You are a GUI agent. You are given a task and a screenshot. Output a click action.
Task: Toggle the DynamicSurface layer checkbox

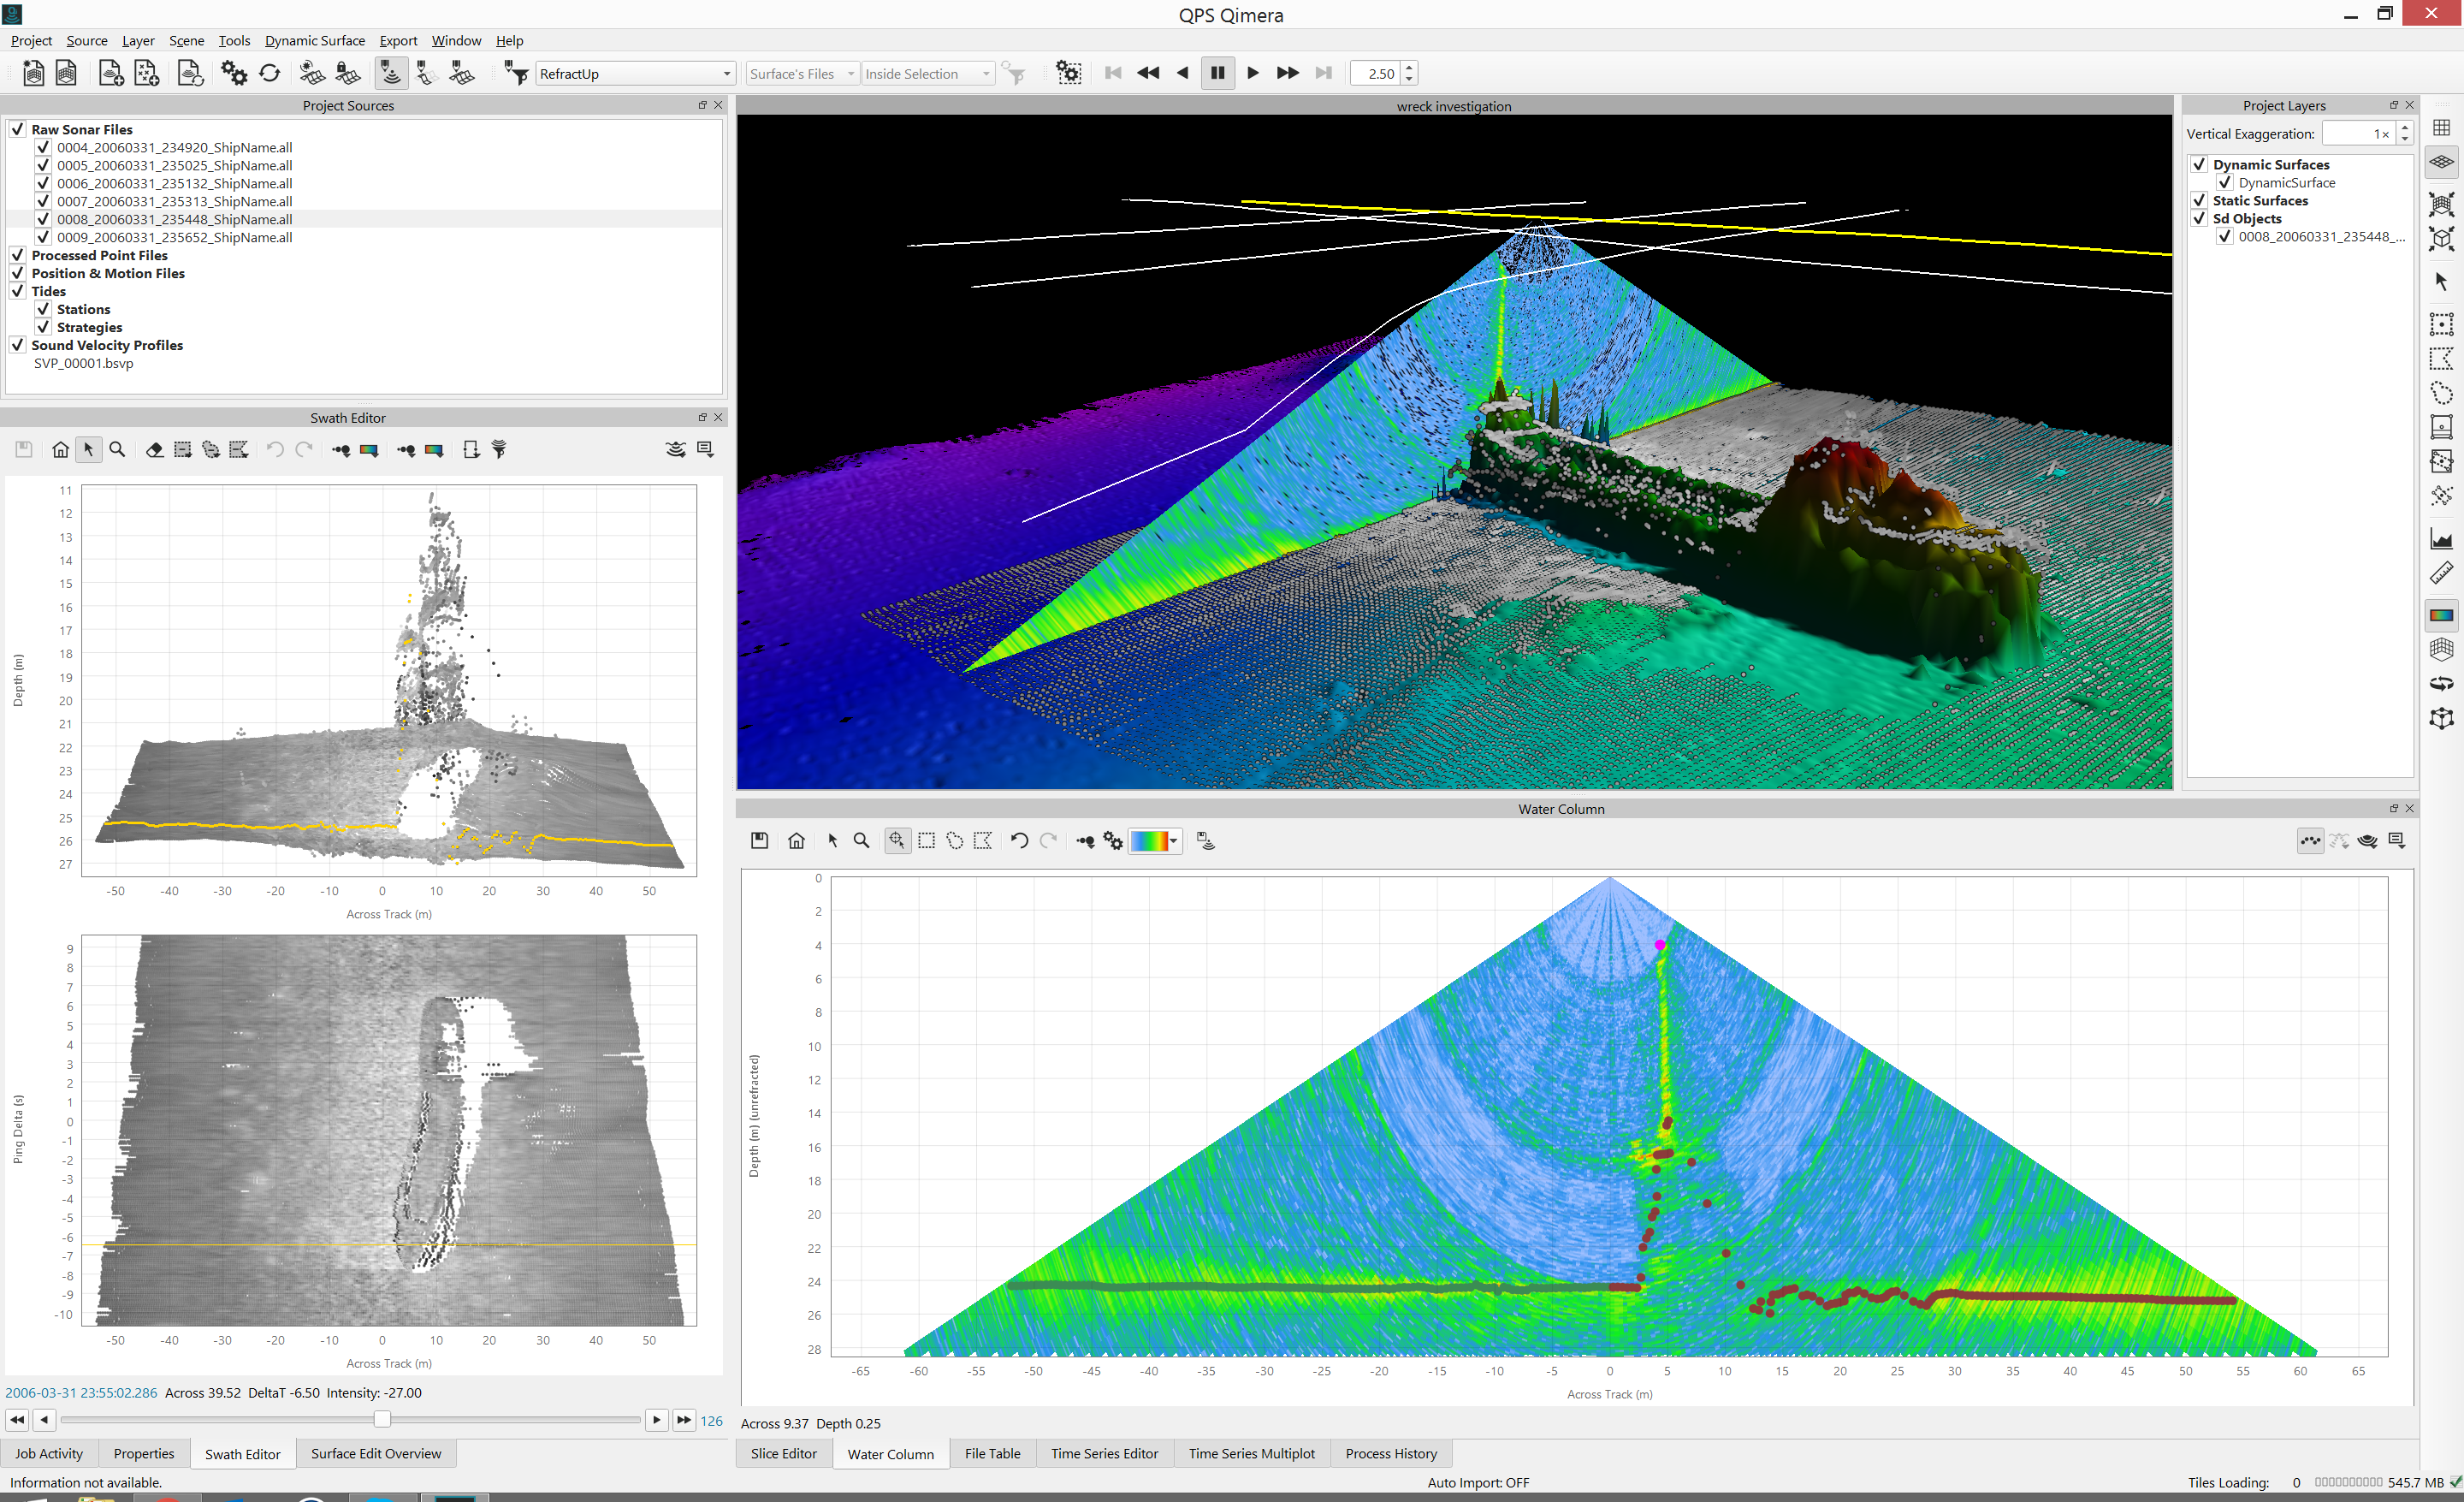pos(2225,183)
